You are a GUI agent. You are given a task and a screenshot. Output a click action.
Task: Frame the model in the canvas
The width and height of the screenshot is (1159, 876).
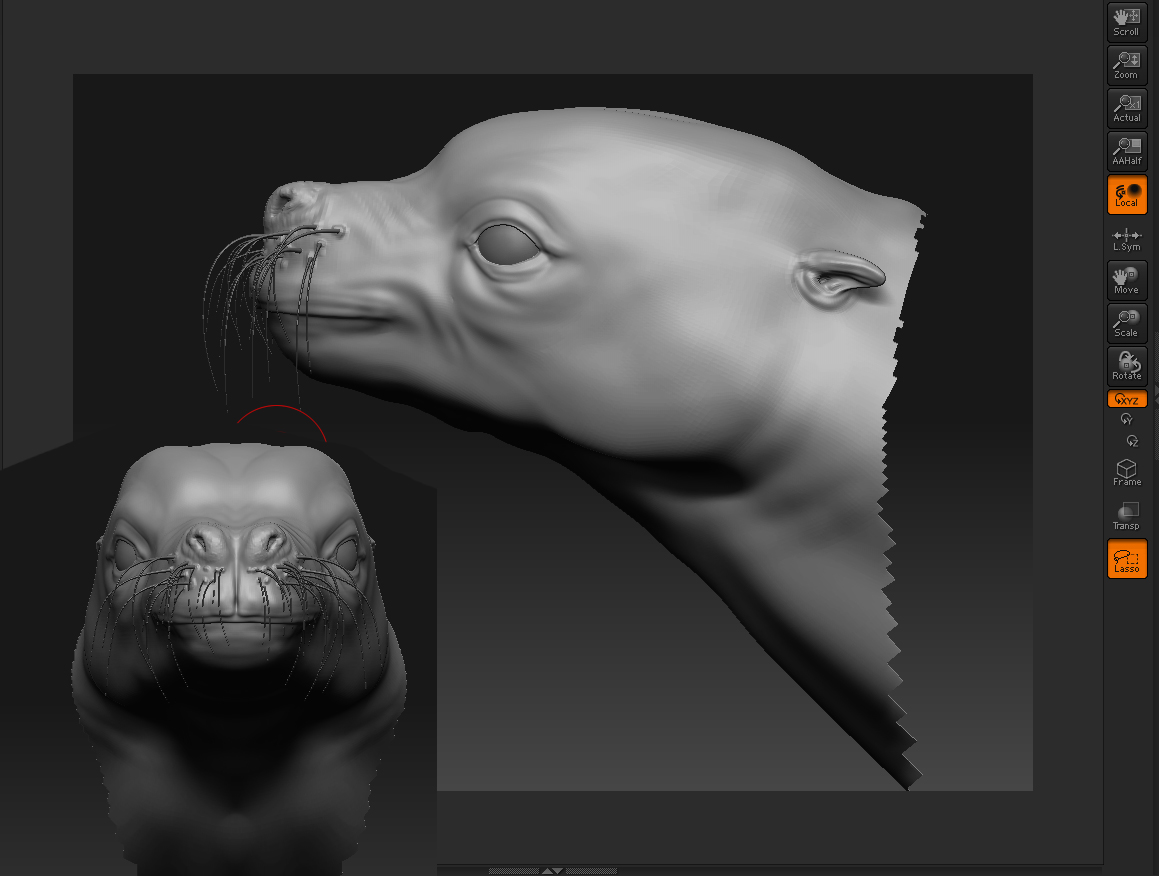pyautogui.click(x=1126, y=472)
